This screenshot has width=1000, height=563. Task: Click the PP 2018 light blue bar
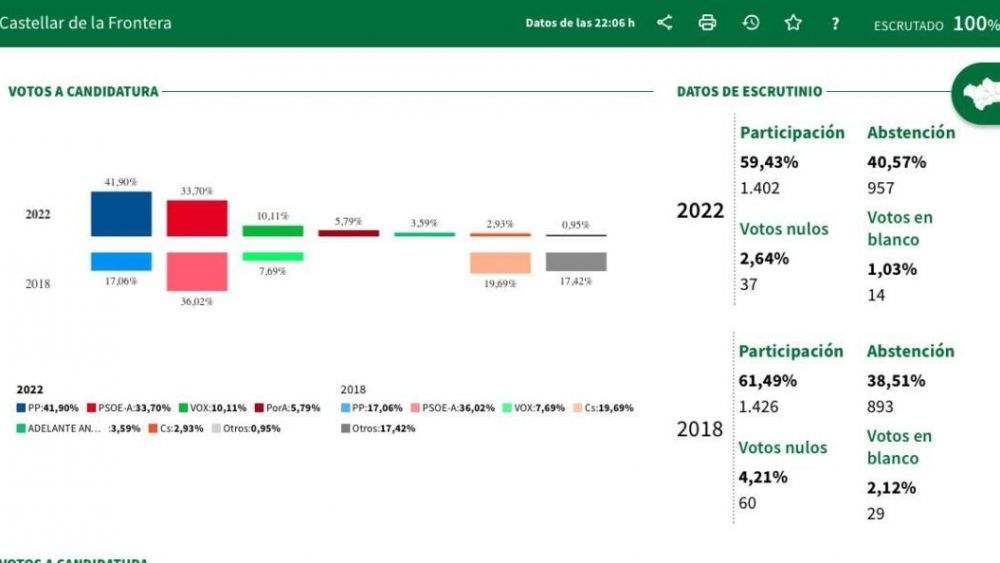tap(121, 261)
